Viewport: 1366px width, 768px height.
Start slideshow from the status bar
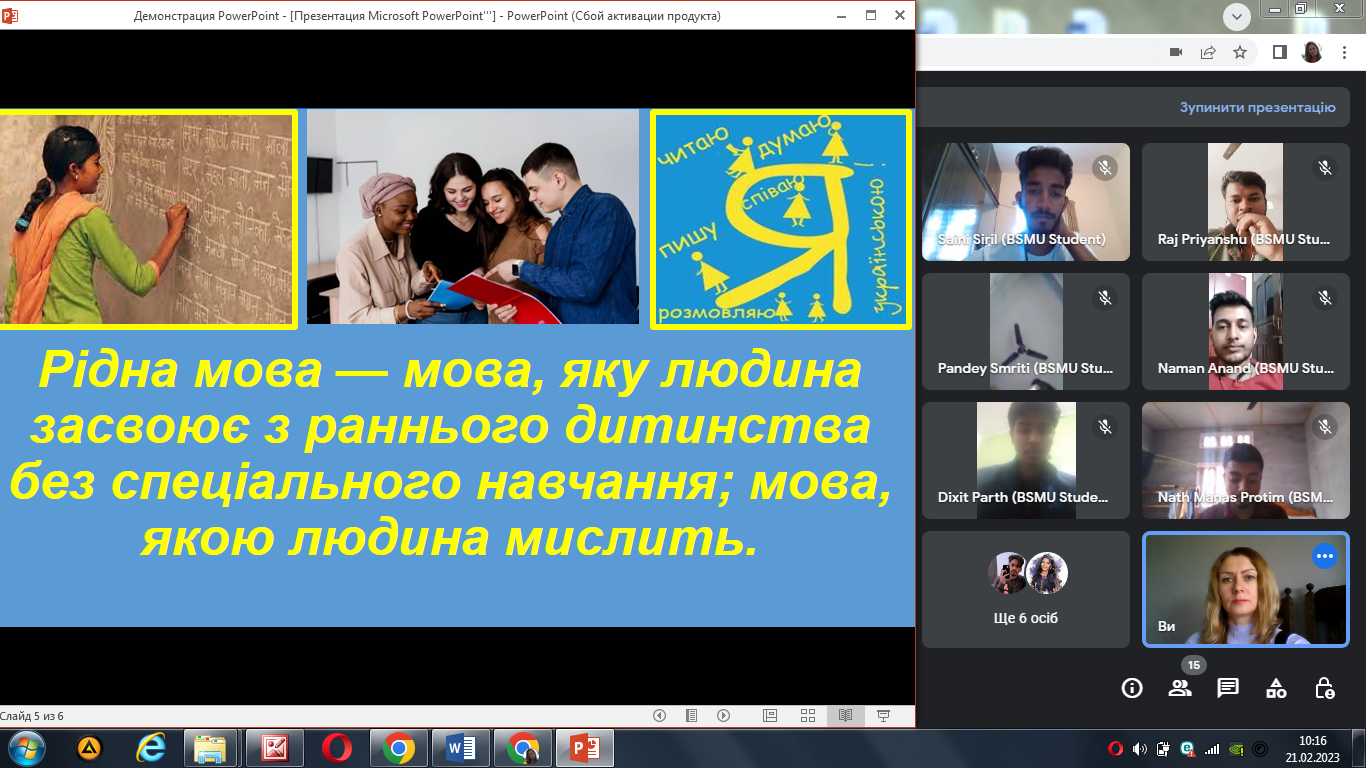tap(883, 716)
